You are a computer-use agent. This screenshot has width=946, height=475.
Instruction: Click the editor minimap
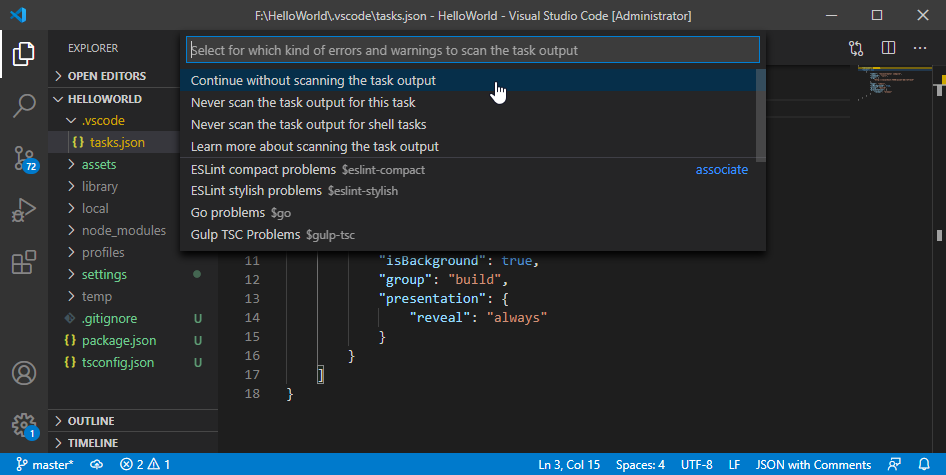coord(895,84)
